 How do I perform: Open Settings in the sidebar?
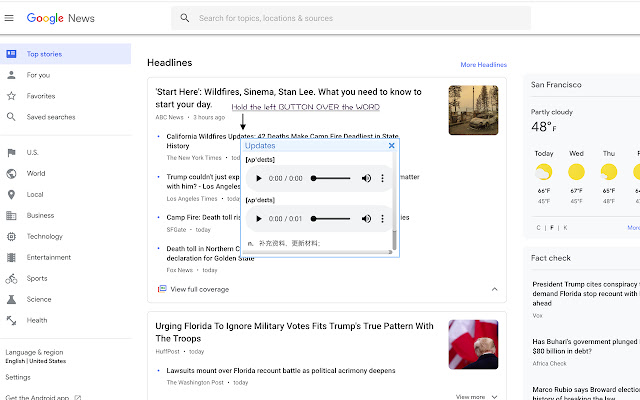(18, 377)
